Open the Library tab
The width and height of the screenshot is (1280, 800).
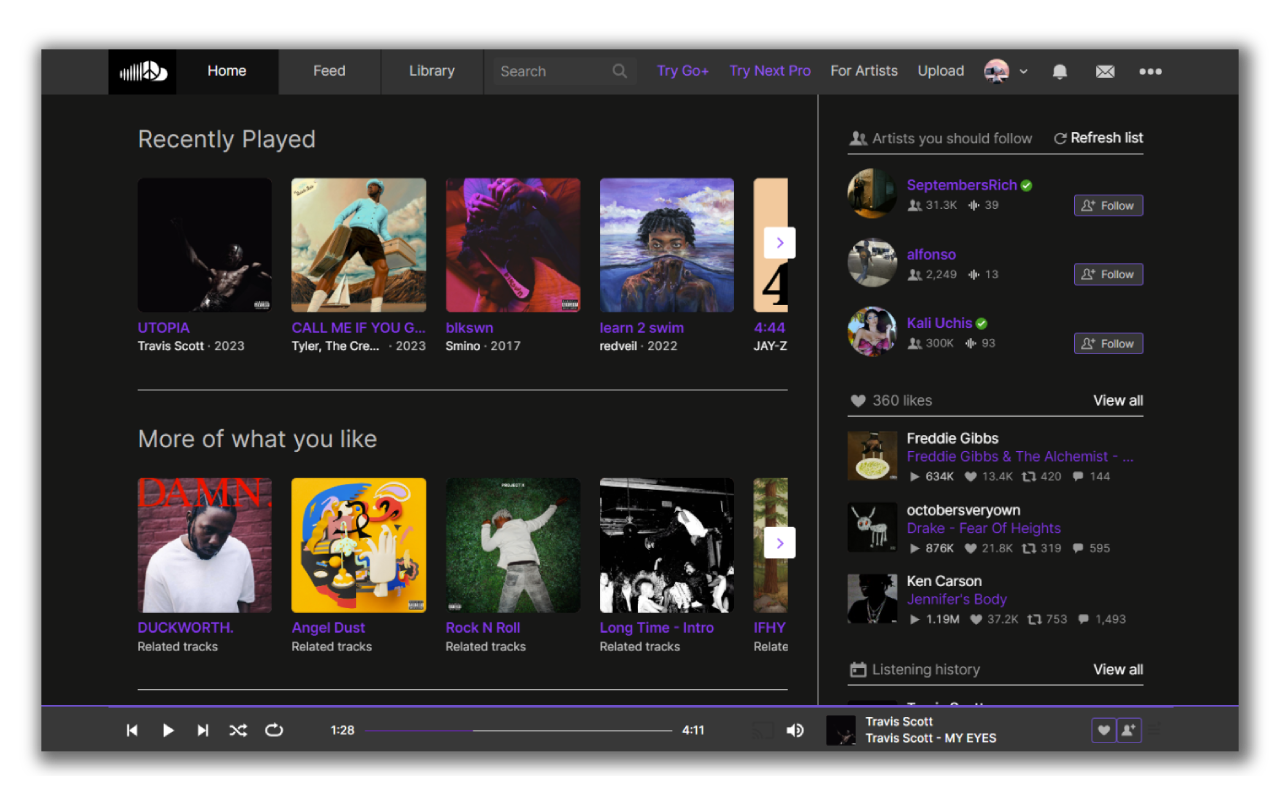click(432, 71)
